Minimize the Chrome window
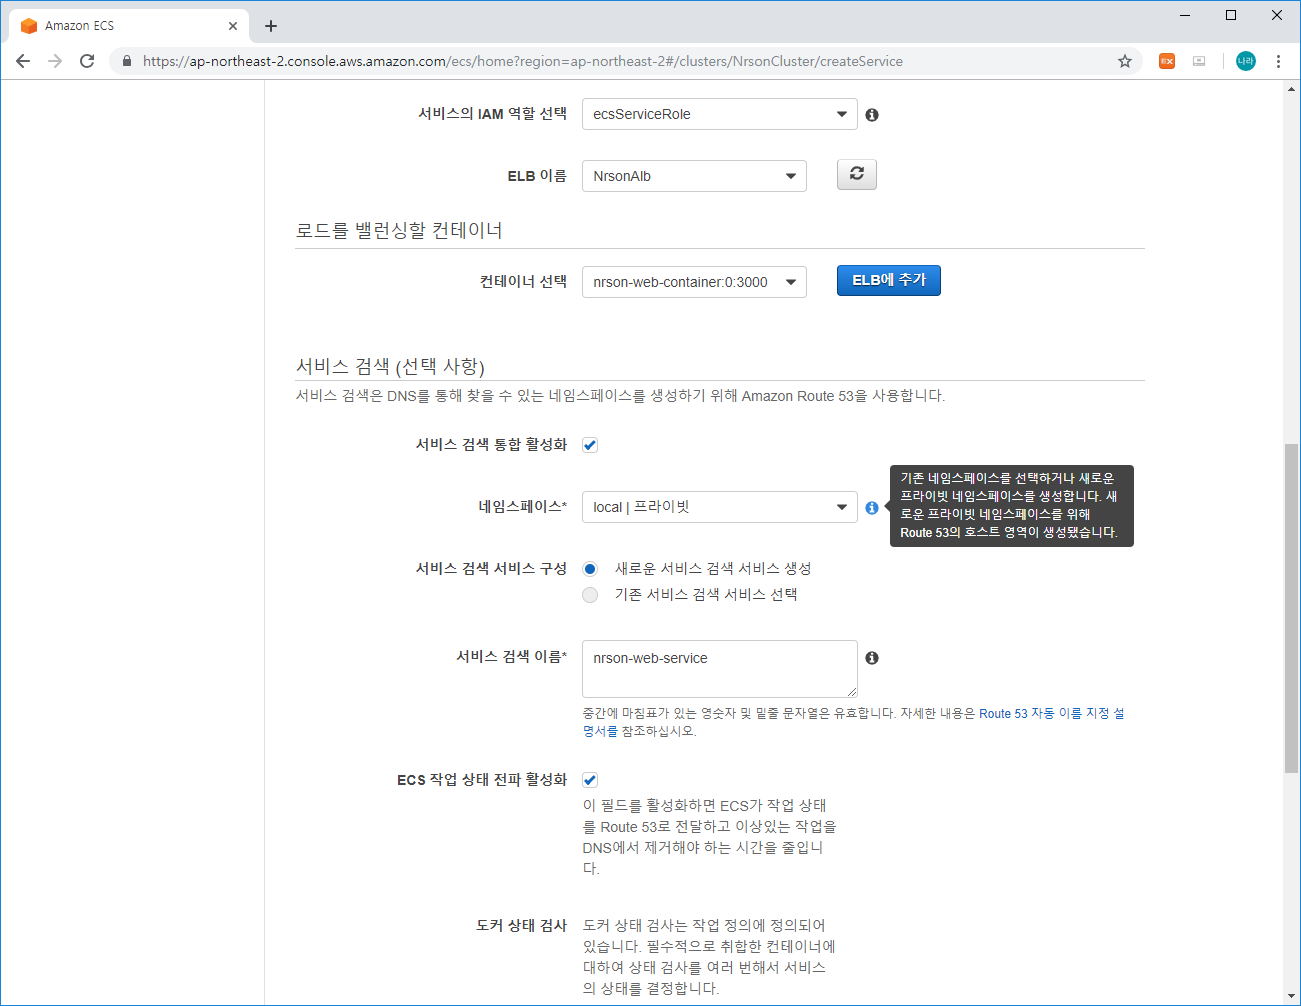 pyautogui.click(x=1185, y=15)
